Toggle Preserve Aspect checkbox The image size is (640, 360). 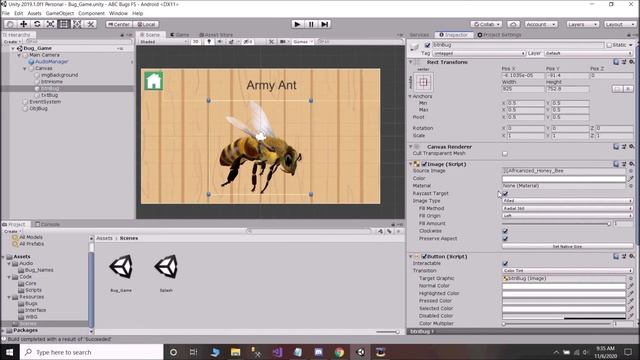[505, 238]
